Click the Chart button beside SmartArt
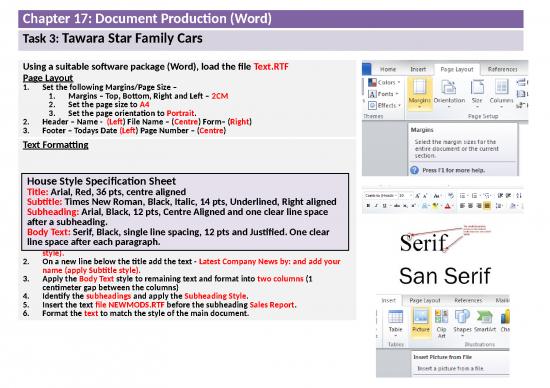The width and height of the screenshot is (550, 388). tap(505, 322)
